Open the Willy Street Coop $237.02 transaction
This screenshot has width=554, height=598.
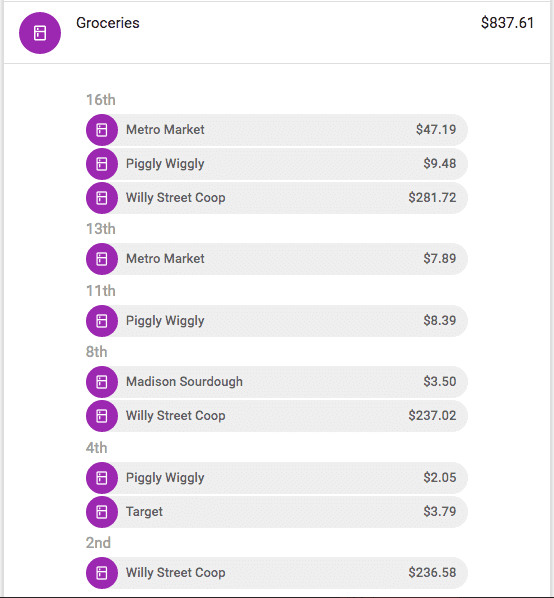click(x=277, y=416)
